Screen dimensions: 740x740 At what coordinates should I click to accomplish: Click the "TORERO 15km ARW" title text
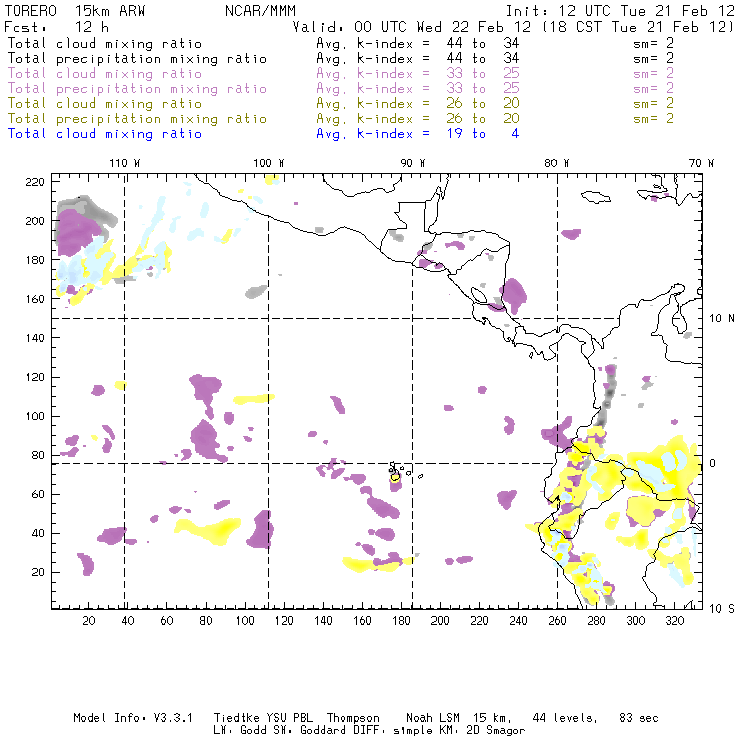(x=75, y=10)
